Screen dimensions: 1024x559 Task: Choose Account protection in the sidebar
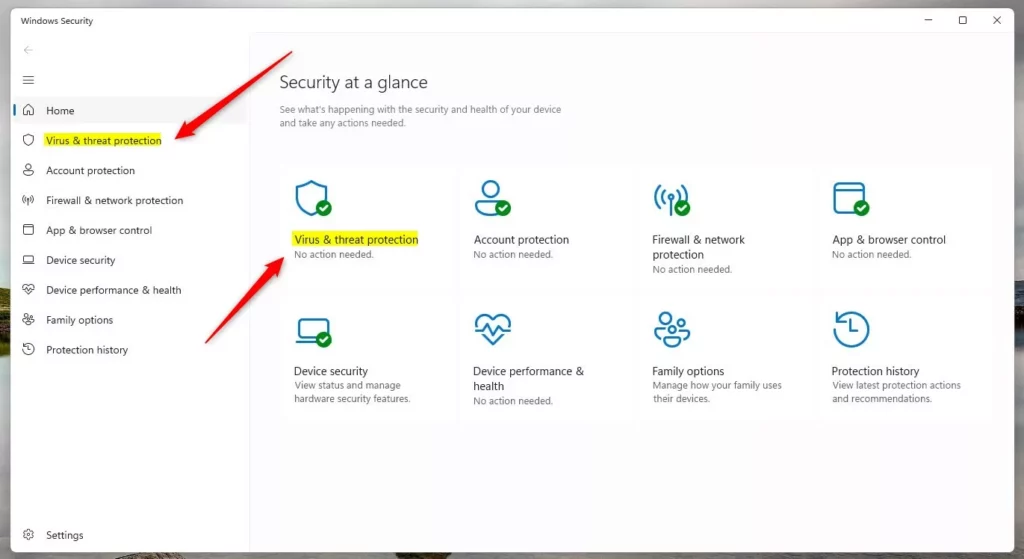click(90, 171)
